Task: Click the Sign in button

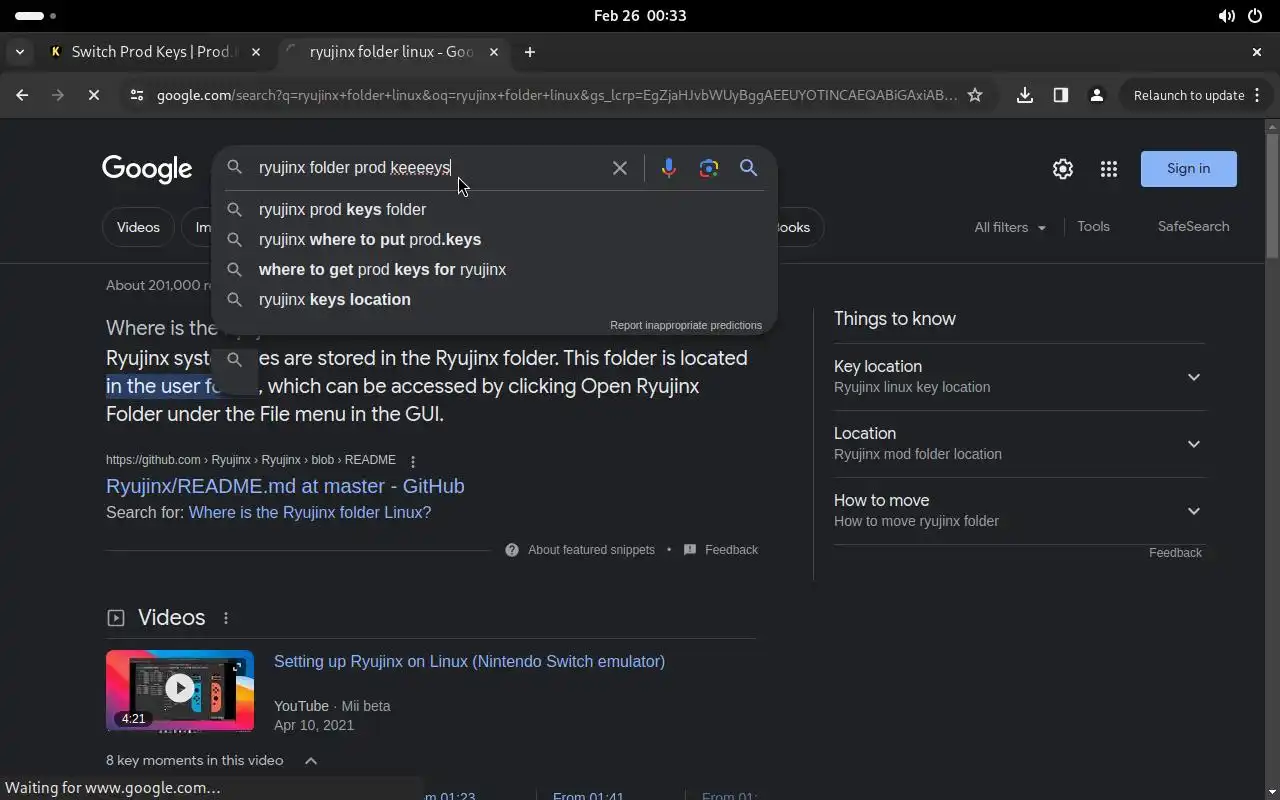Action: [1188, 169]
